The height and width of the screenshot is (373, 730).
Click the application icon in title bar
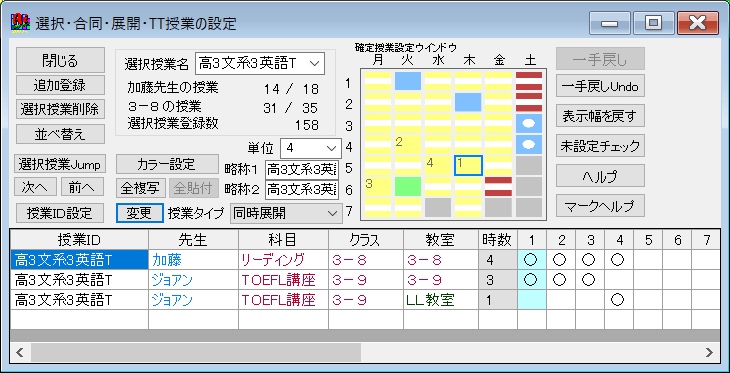pos(20,23)
